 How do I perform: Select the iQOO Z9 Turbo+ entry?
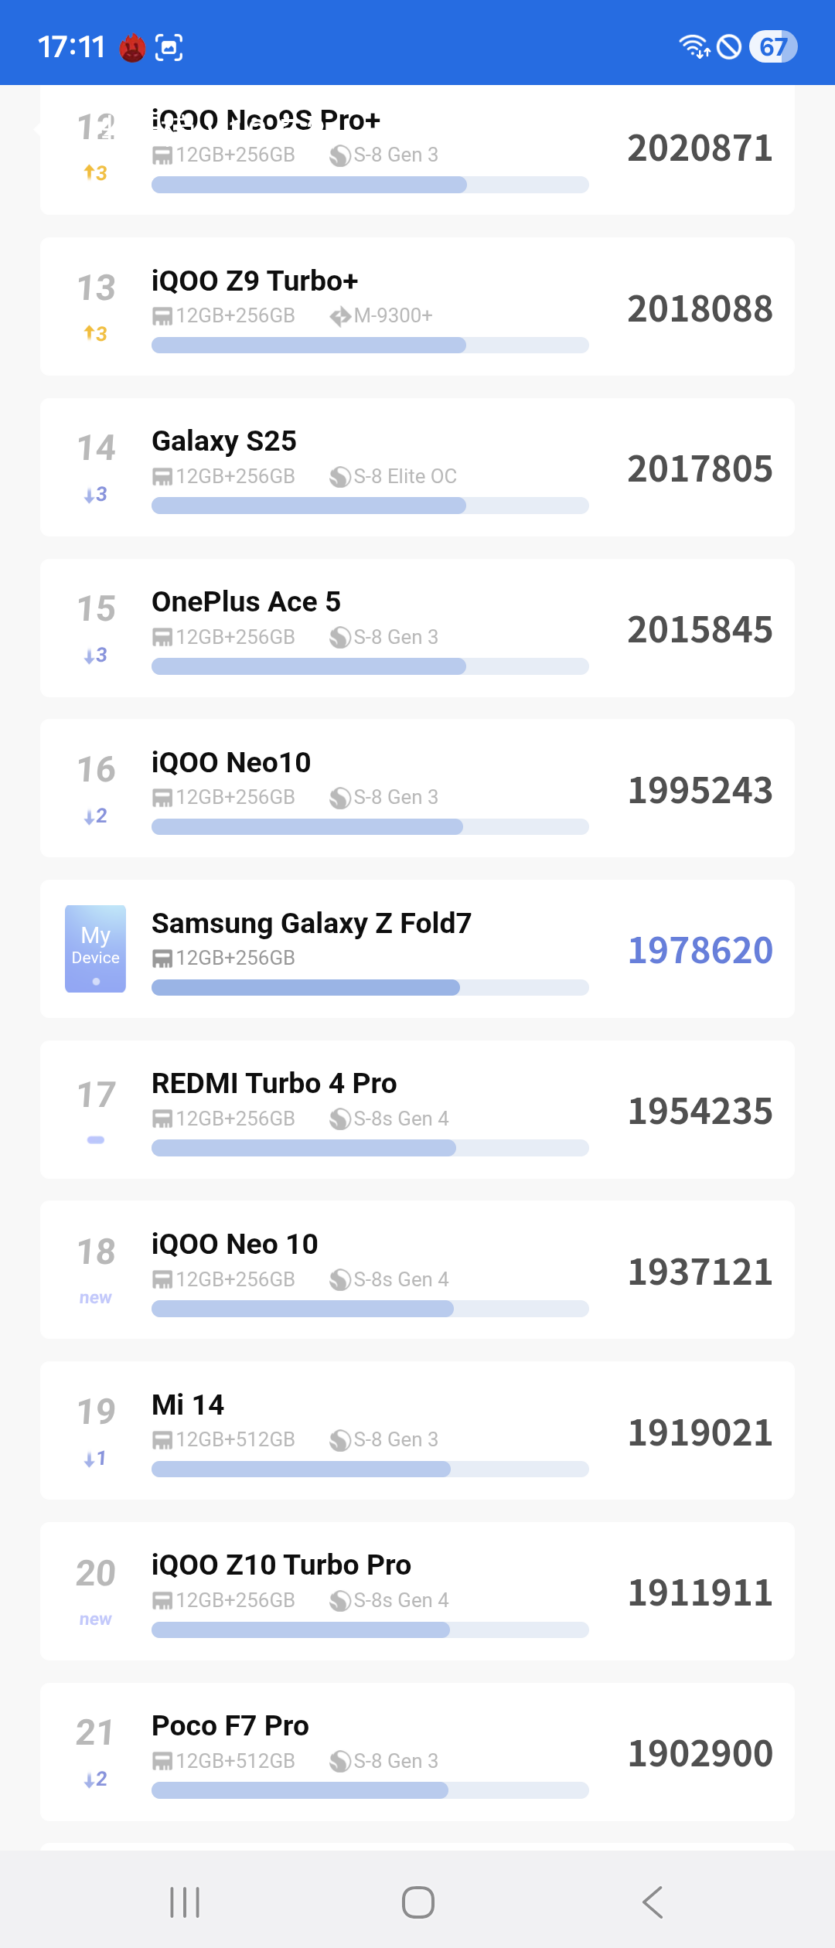pyautogui.click(x=417, y=307)
